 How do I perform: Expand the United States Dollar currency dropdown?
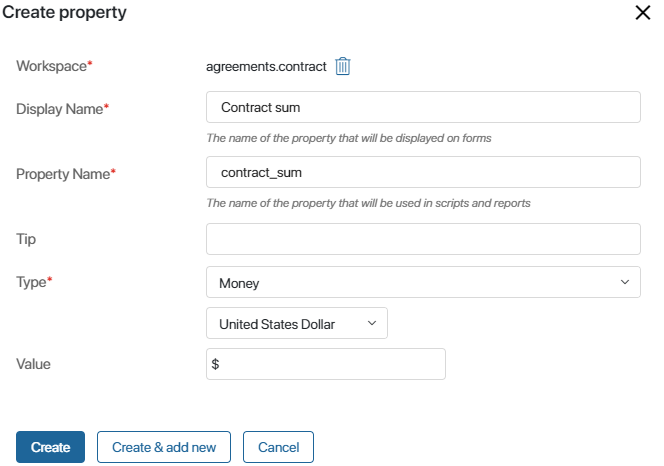tap(297, 323)
